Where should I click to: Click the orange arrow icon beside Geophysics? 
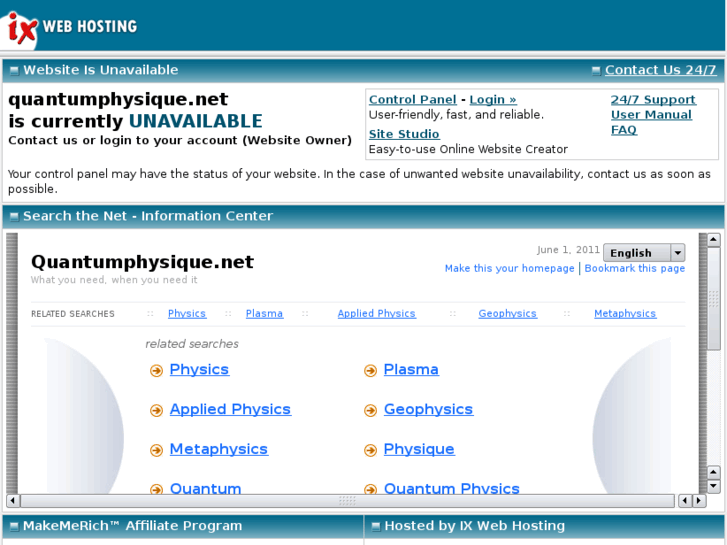click(370, 410)
